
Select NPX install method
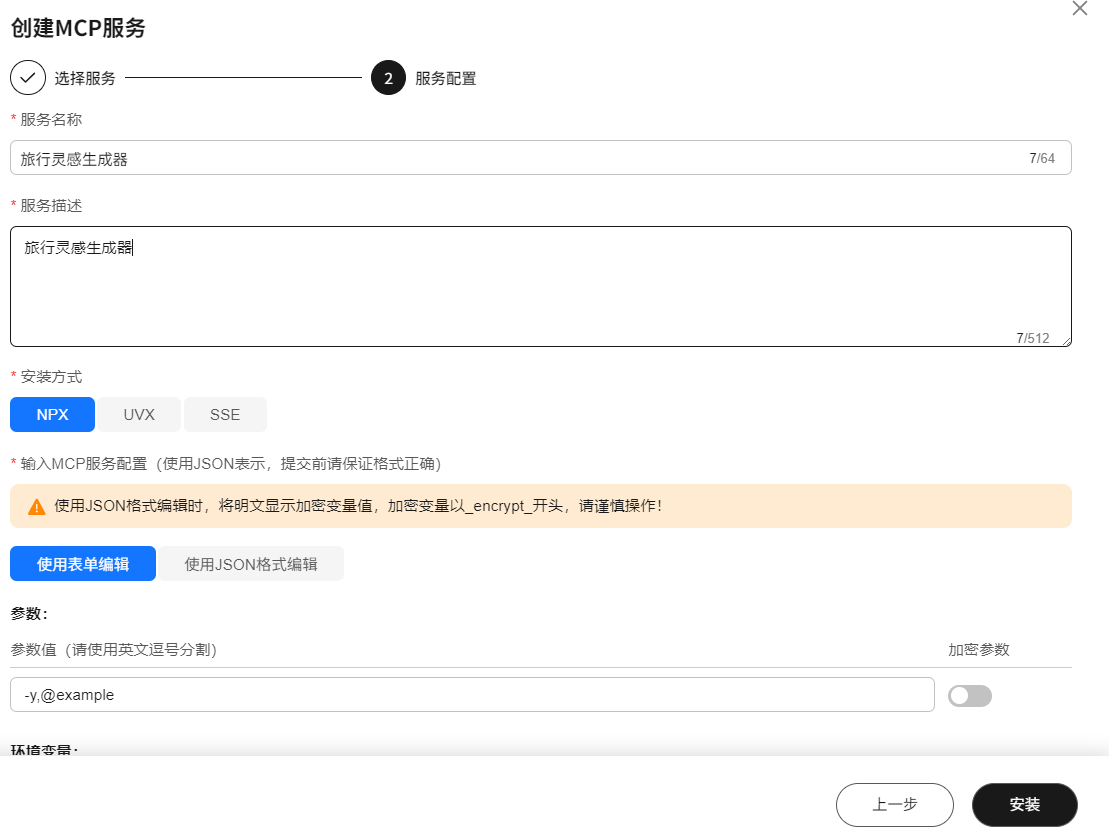click(x=52, y=415)
